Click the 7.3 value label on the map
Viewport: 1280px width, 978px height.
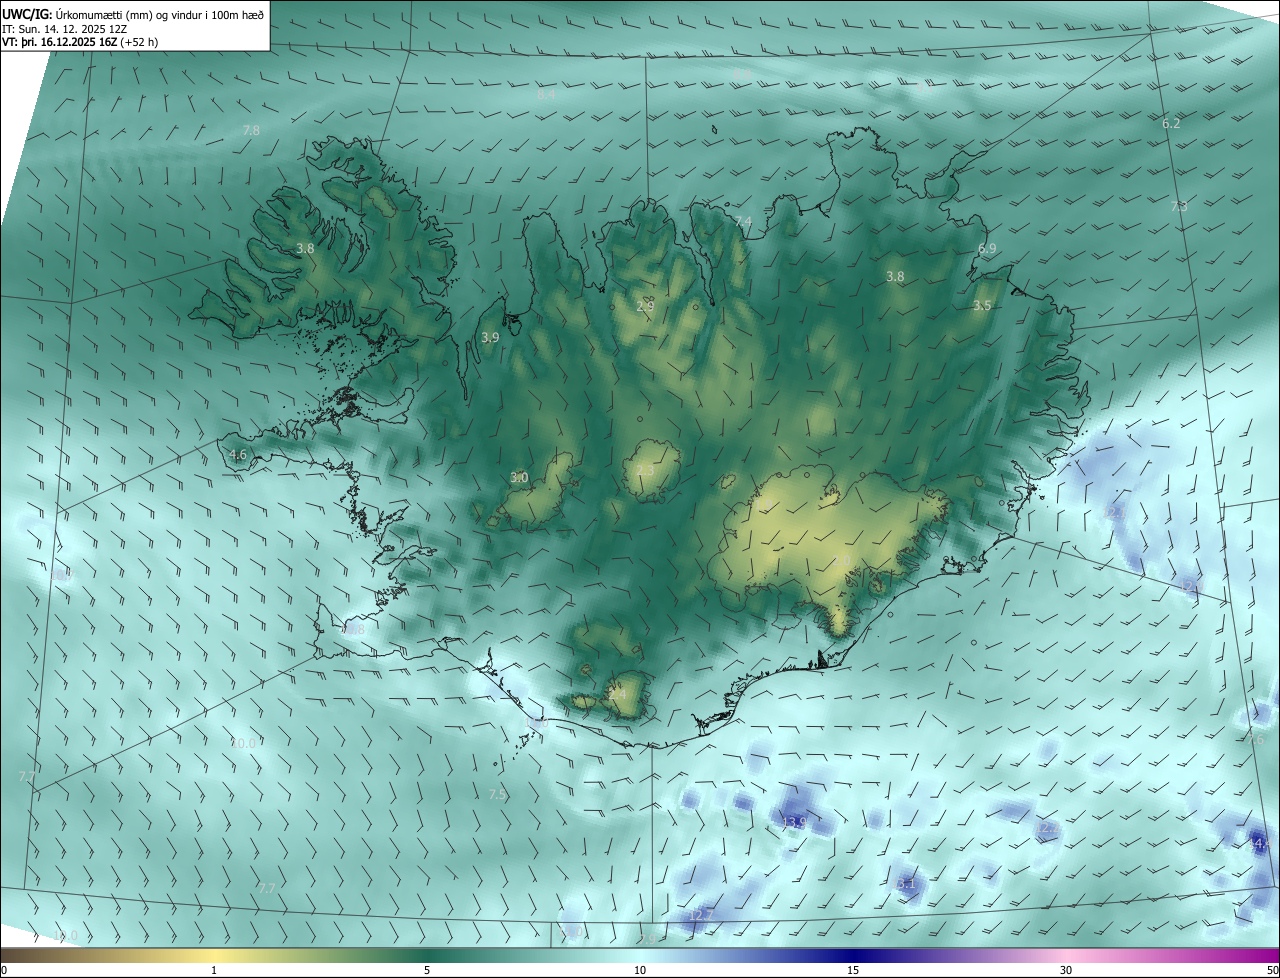(1179, 206)
